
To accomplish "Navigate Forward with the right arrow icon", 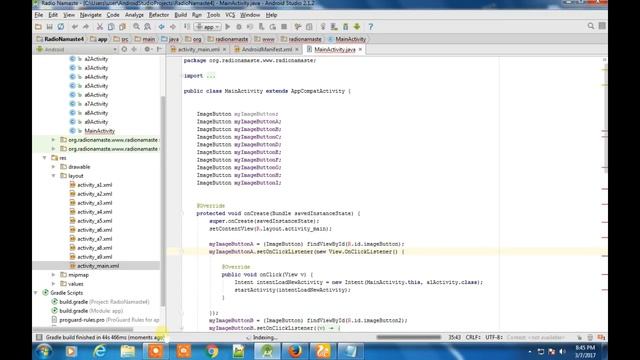I will [173, 27].
